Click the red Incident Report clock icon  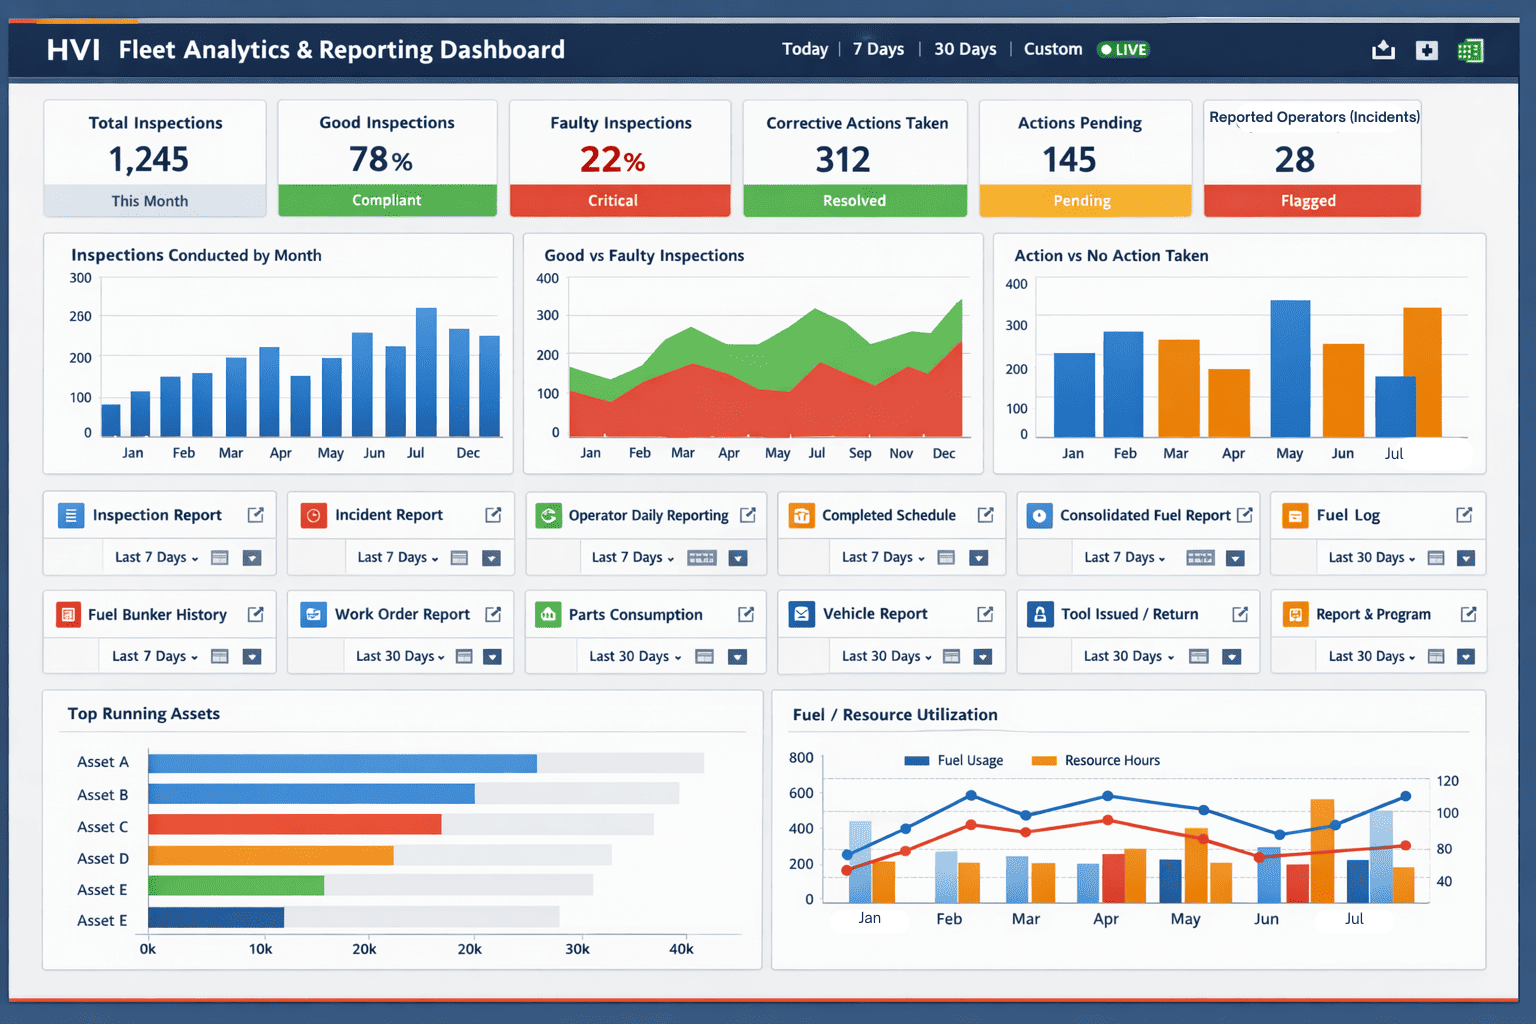pyautogui.click(x=313, y=514)
